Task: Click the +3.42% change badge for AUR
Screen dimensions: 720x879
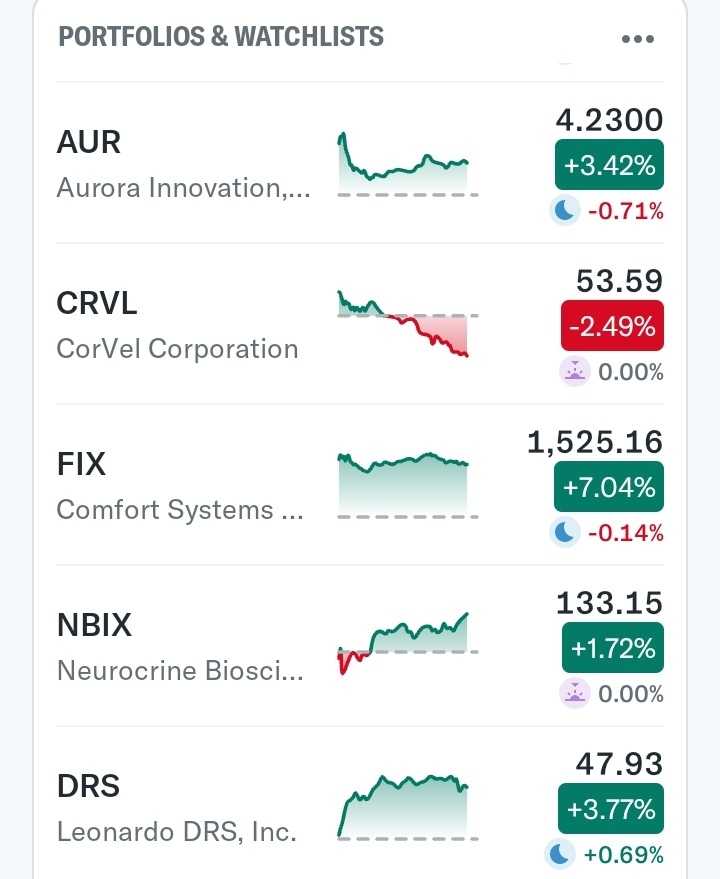Action: (609, 166)
